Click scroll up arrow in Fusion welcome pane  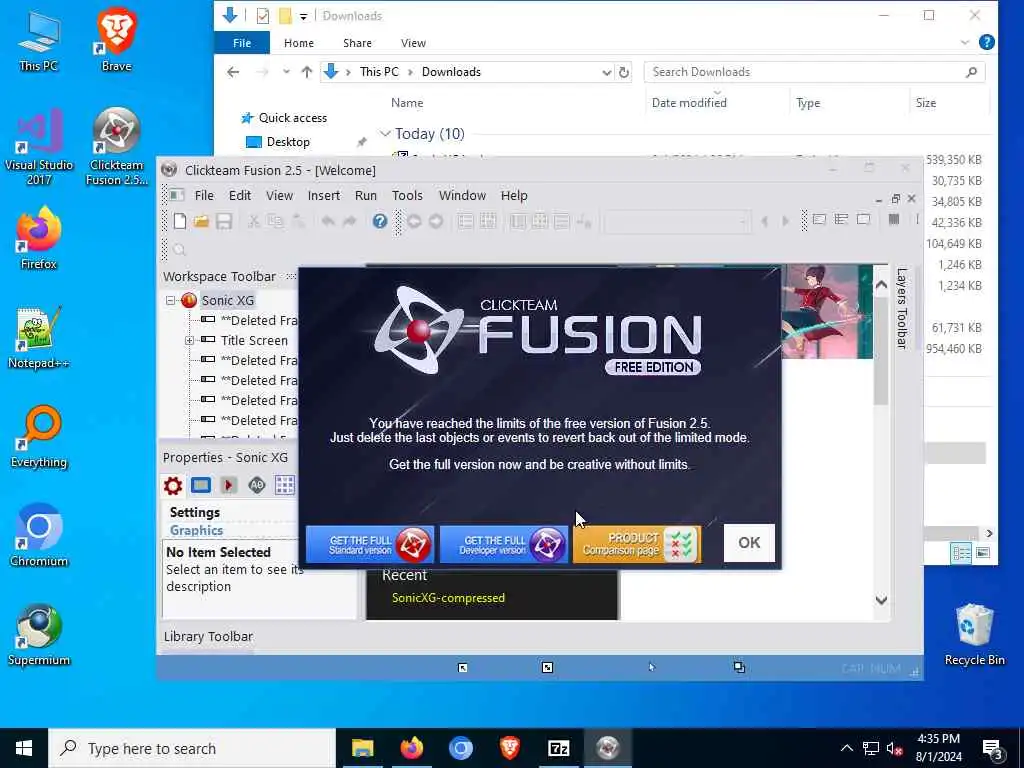coord(881,285)
